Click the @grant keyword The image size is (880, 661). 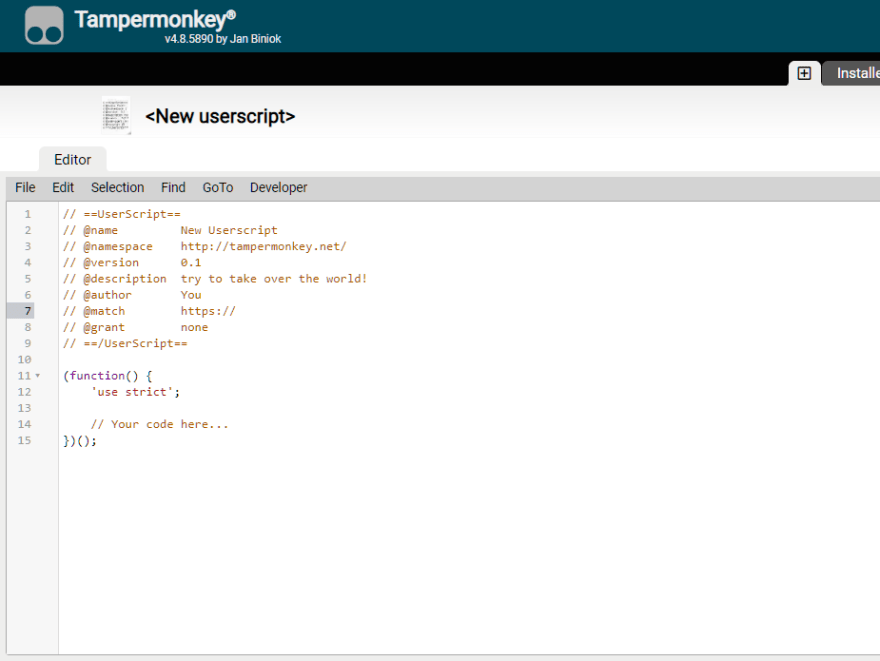pyautogui.click(x=104, y=327)
